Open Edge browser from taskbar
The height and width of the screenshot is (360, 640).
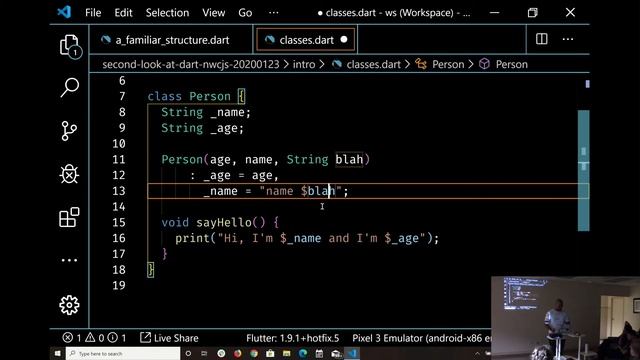(303, 353)
